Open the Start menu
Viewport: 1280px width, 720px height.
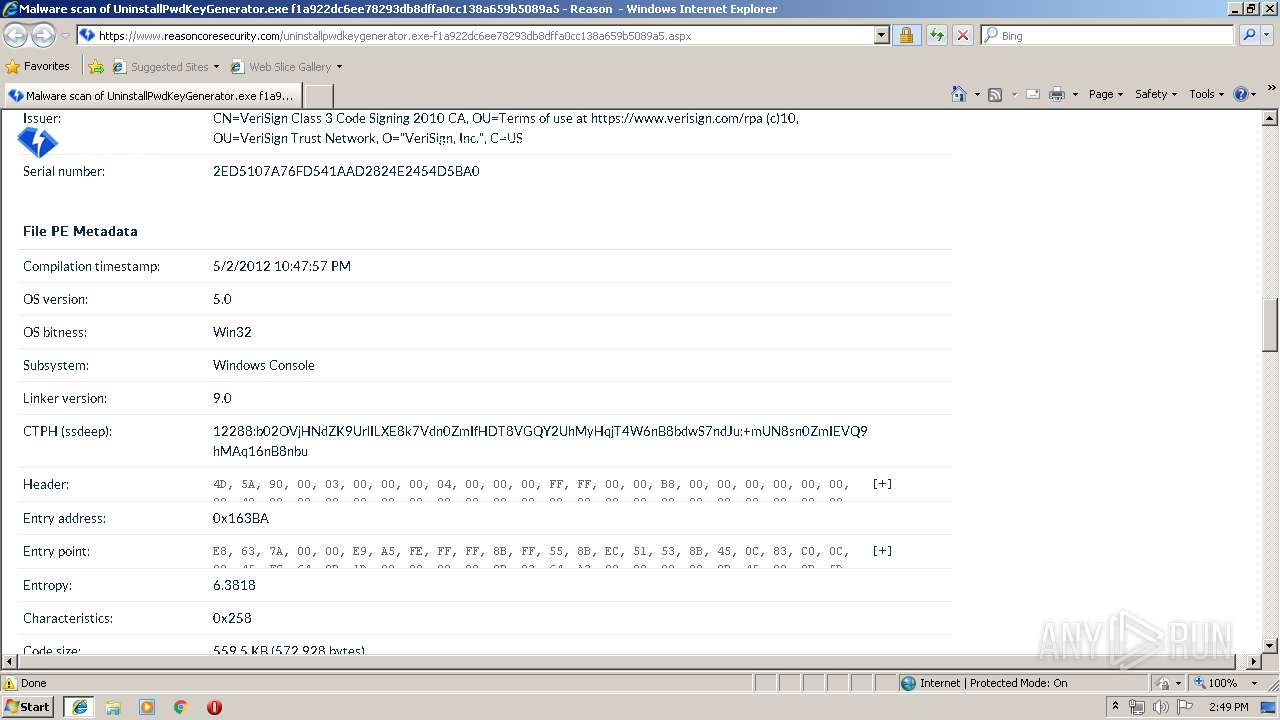[28, 706]
